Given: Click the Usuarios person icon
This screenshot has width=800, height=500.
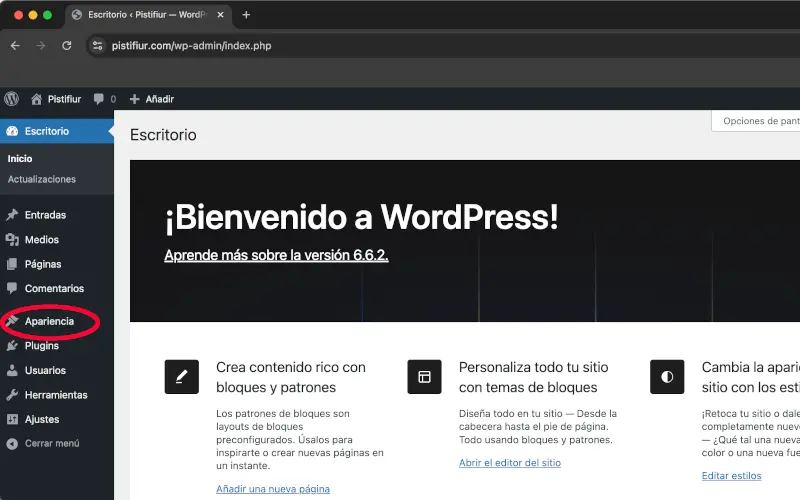Looking at the screenshot, I should pos(12,370).
